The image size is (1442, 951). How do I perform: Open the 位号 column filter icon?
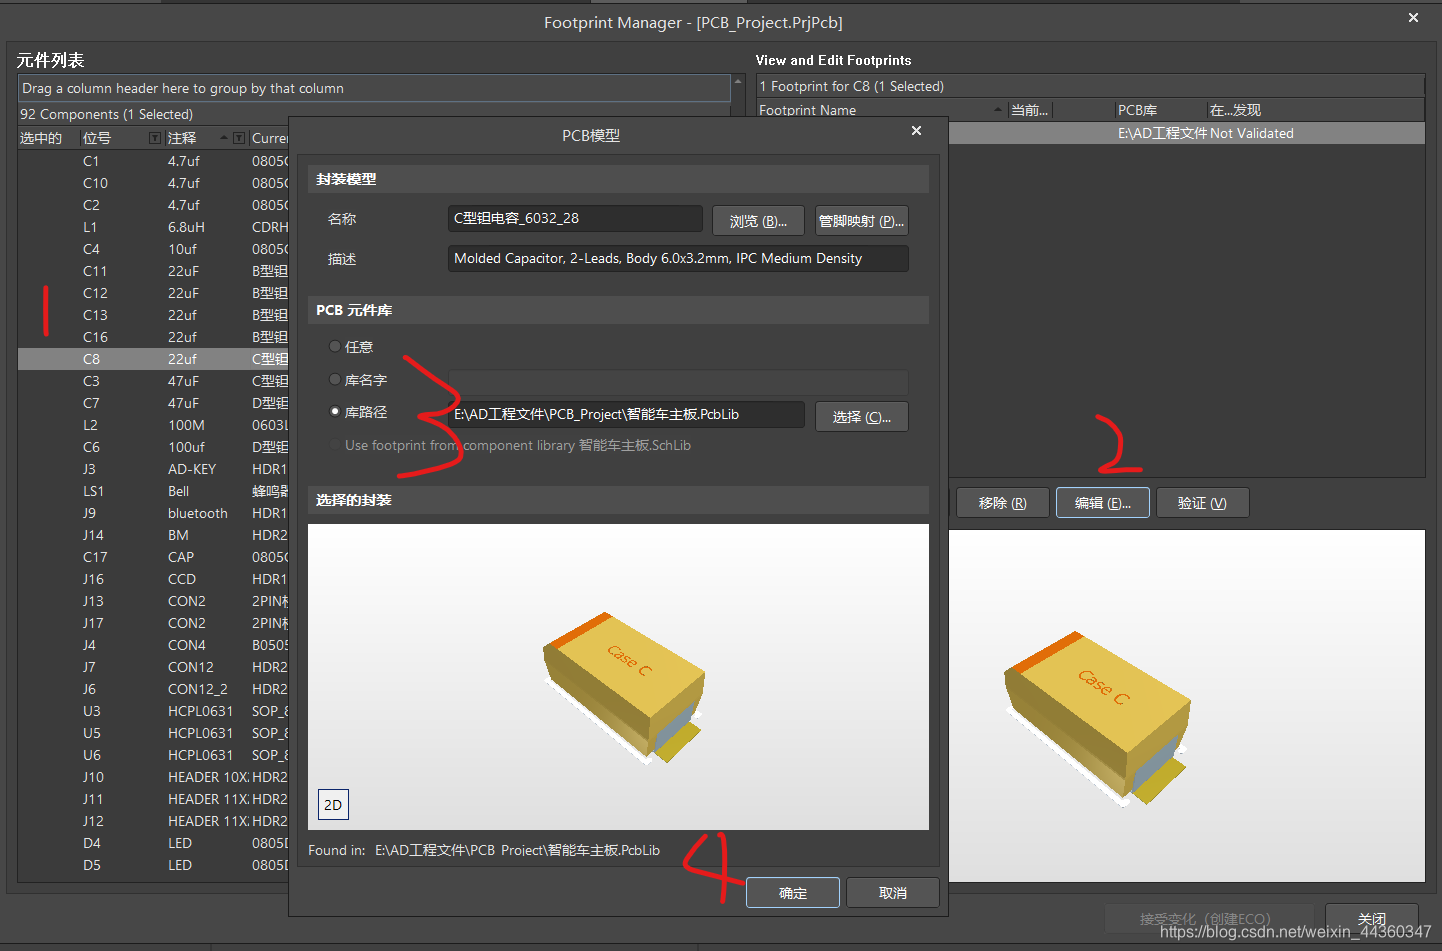click(155, 138)
